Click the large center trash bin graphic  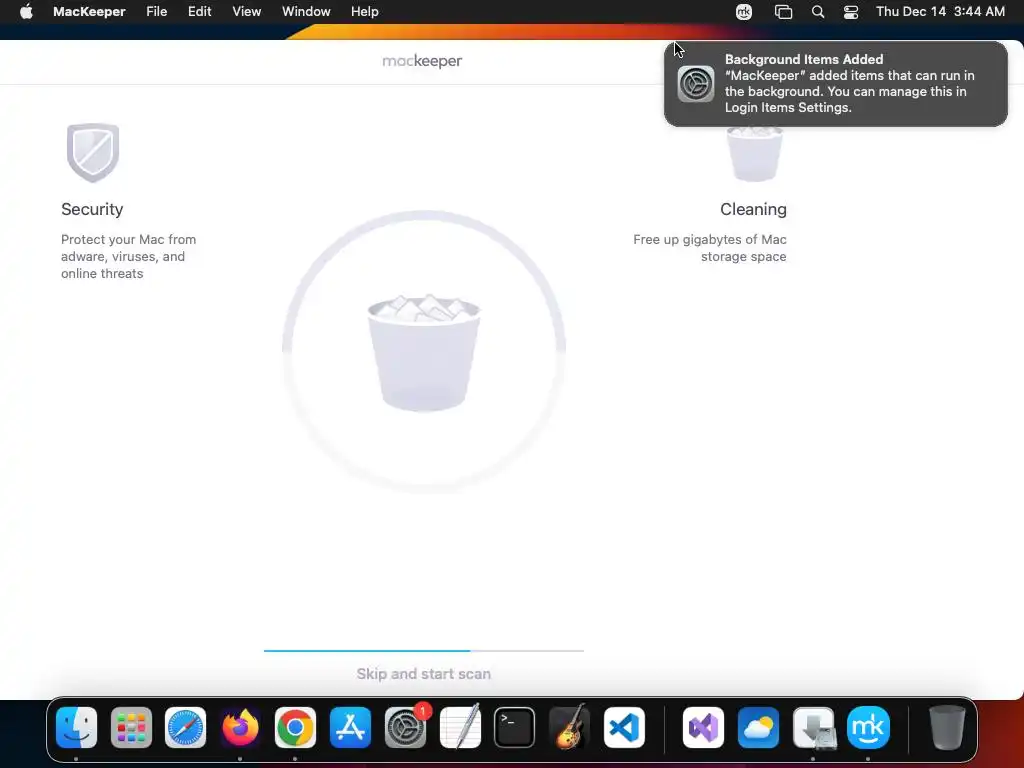pyautogui.click(x=424, y=353)
